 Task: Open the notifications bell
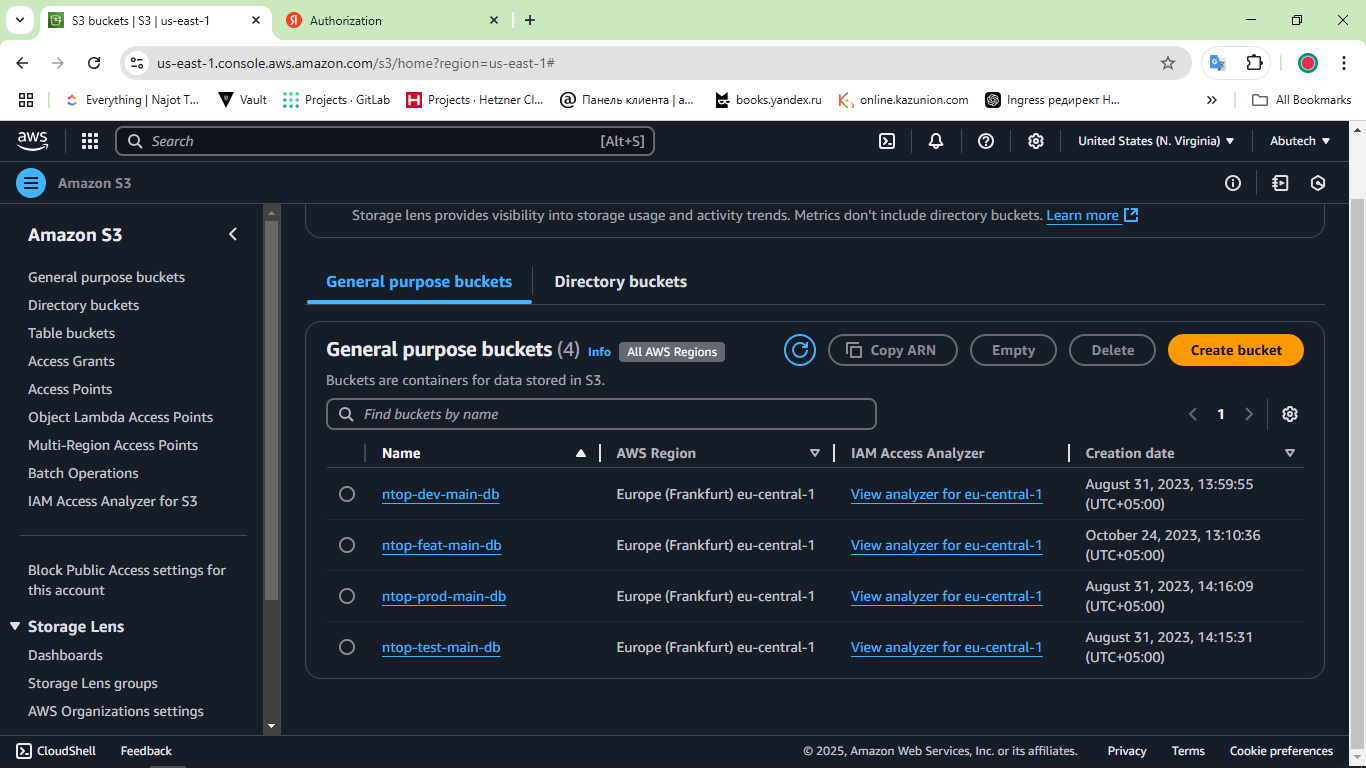[x=936, y=141]
